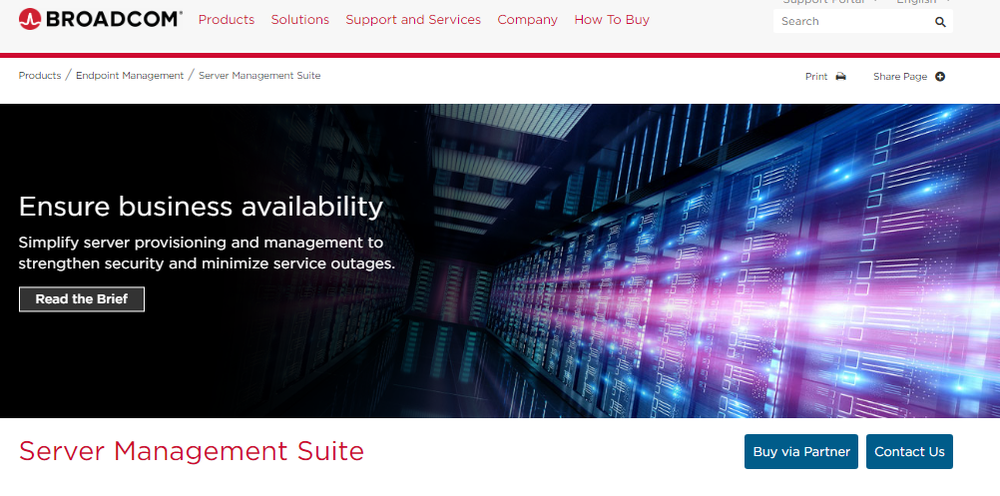Click the Buy via Partner button
1000x496 pixels.
point(801,451)
